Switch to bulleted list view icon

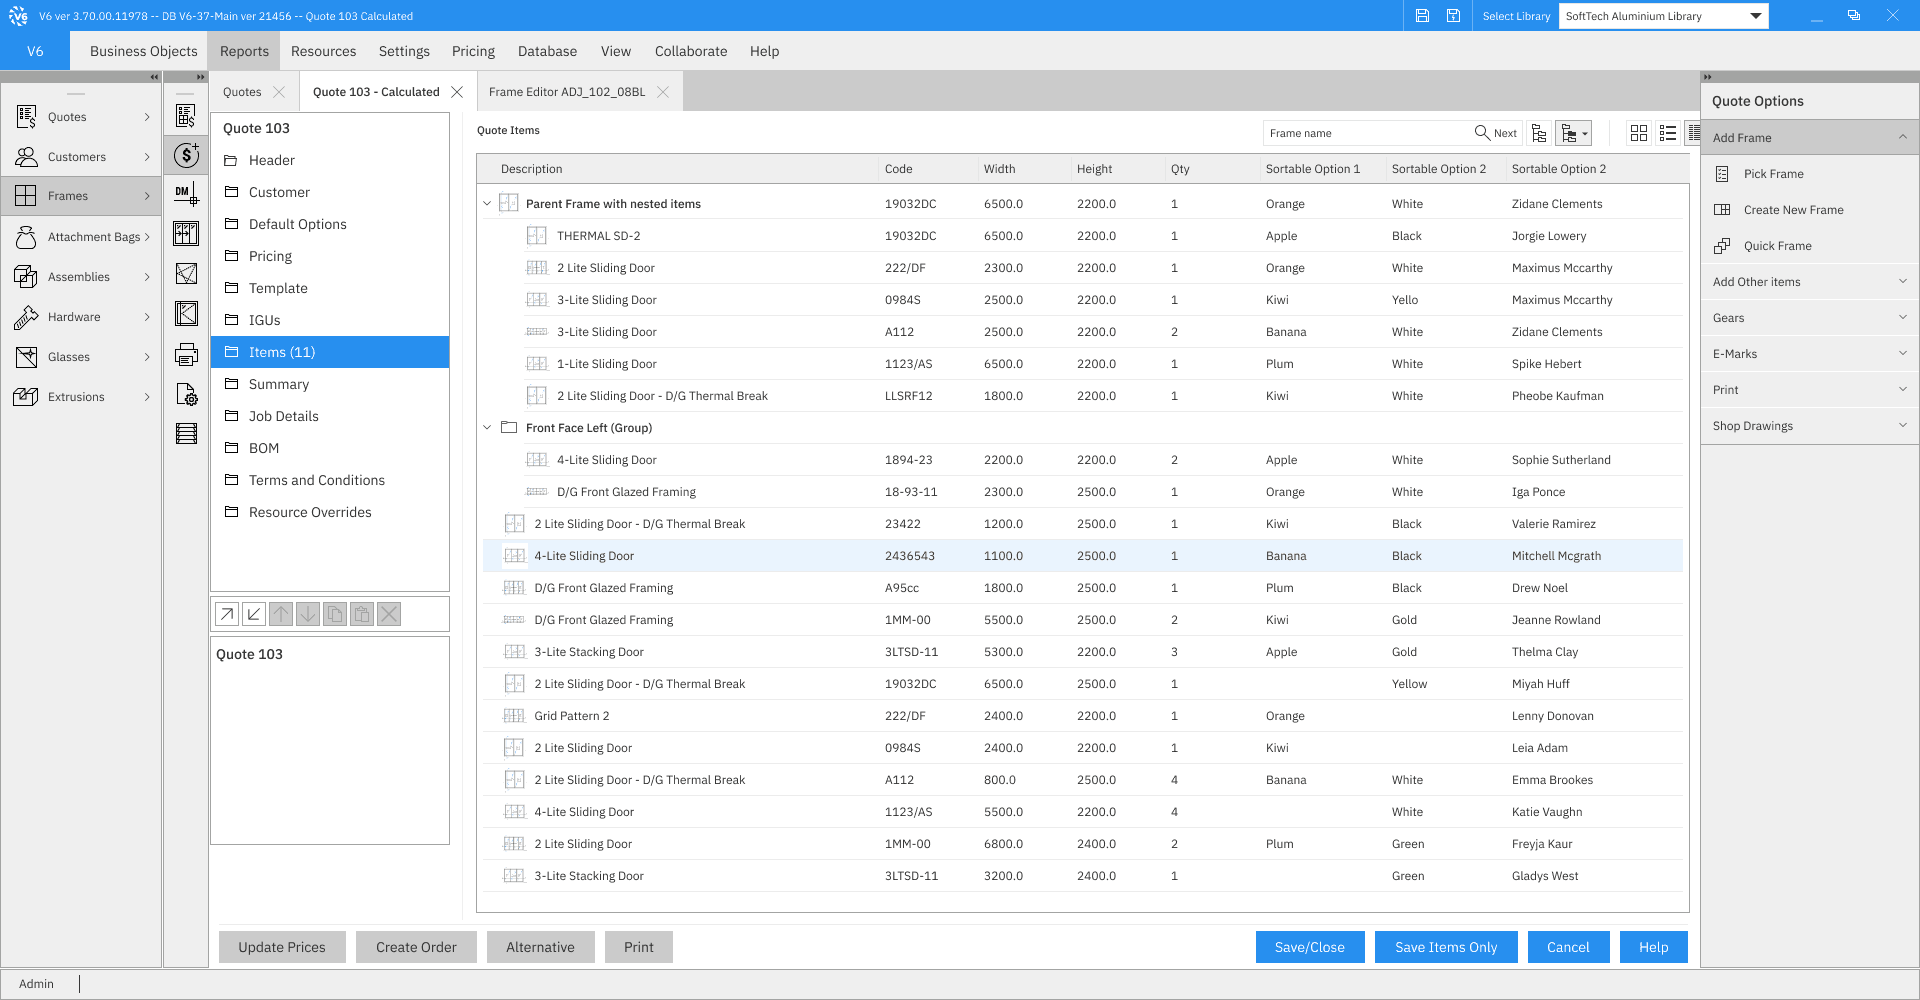1667,133
